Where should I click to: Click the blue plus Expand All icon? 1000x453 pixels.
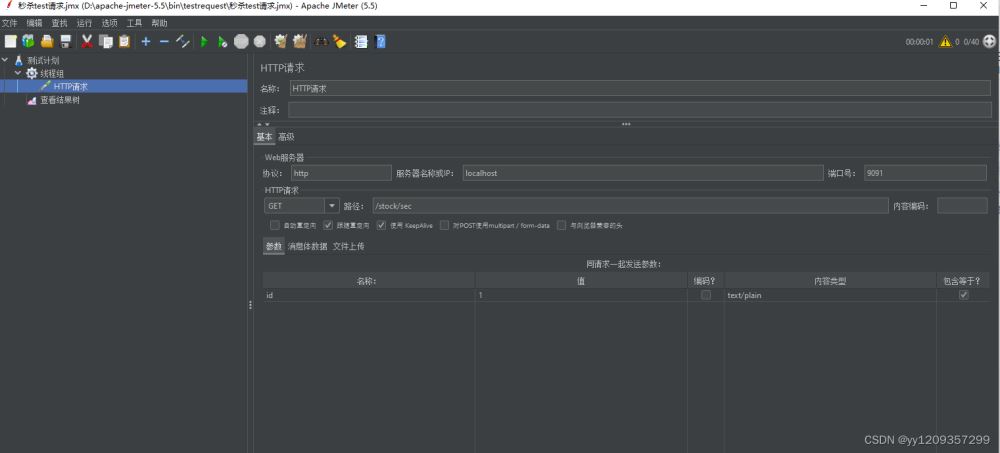[146, 41]
